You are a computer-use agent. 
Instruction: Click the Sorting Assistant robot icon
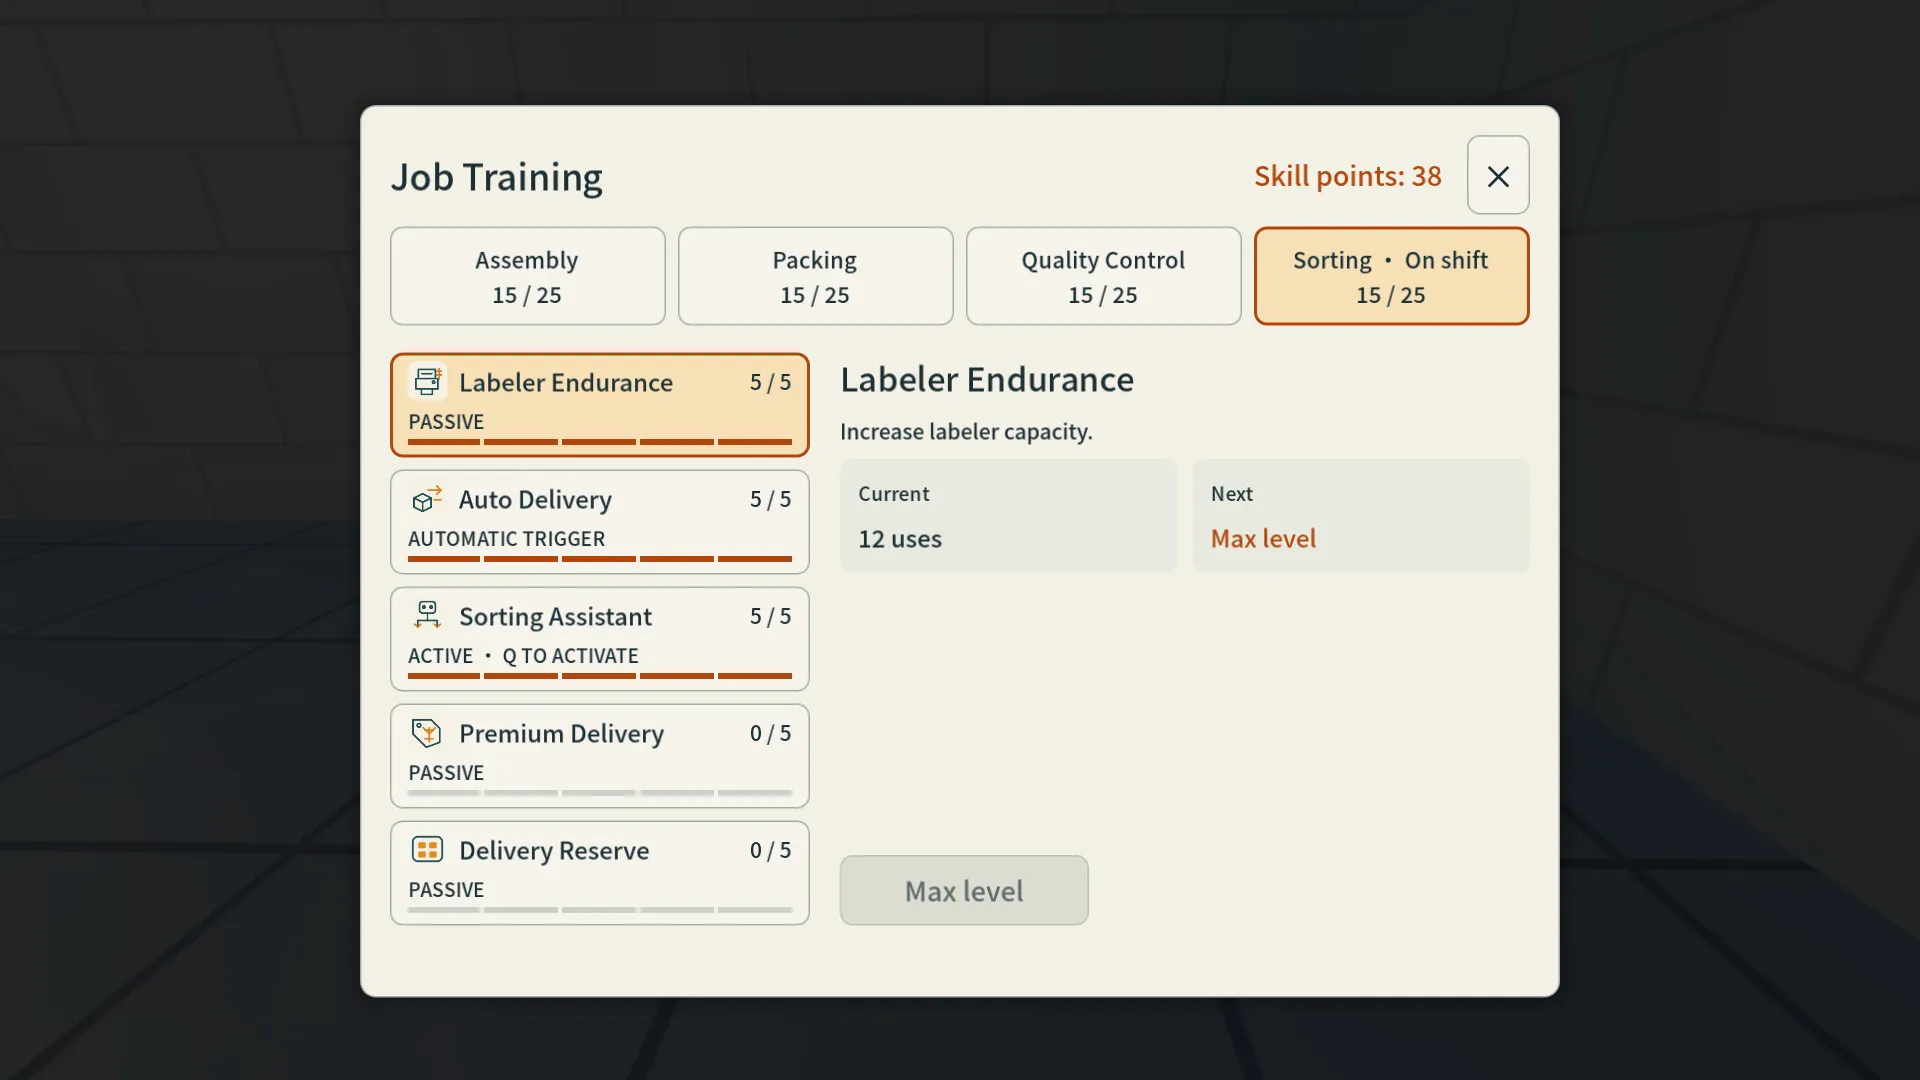pyautogui.click(x=427, y=615)
